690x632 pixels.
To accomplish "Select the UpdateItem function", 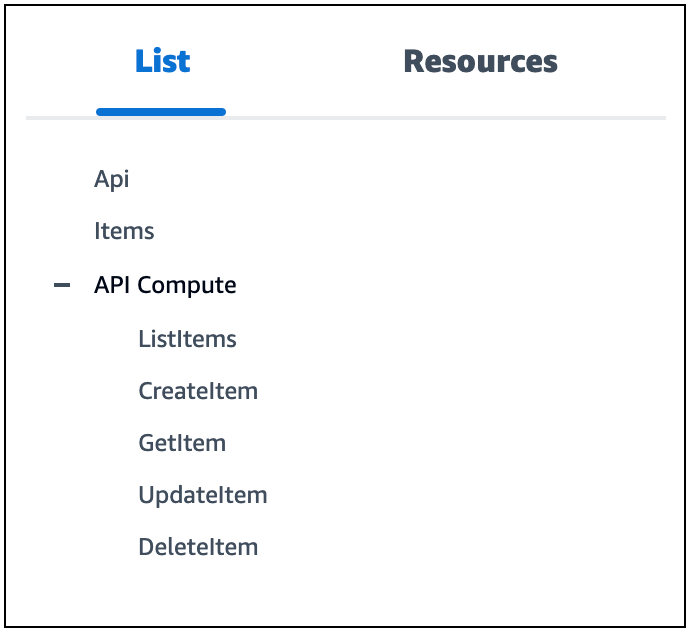I will (203, 495).
